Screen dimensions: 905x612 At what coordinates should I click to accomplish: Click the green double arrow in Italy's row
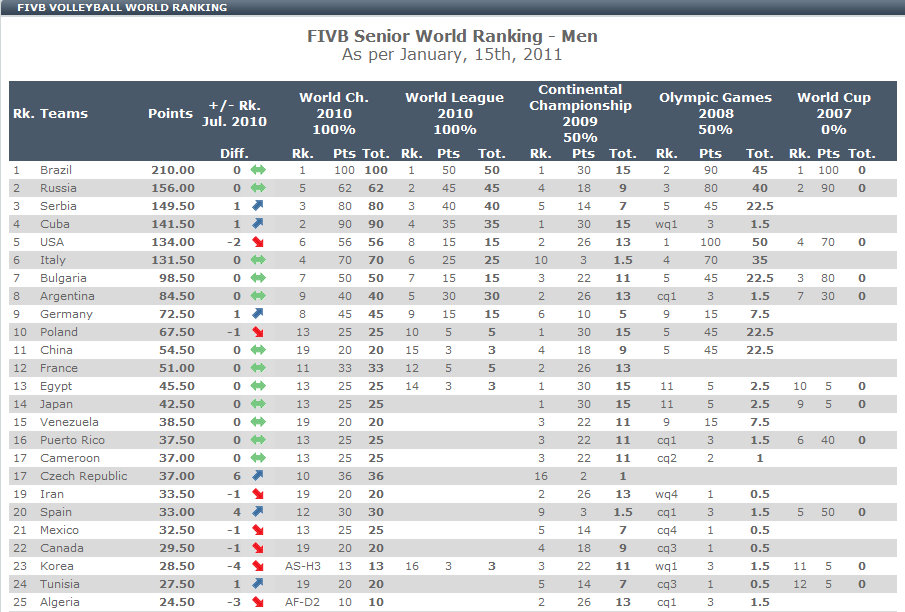(258, 260)
